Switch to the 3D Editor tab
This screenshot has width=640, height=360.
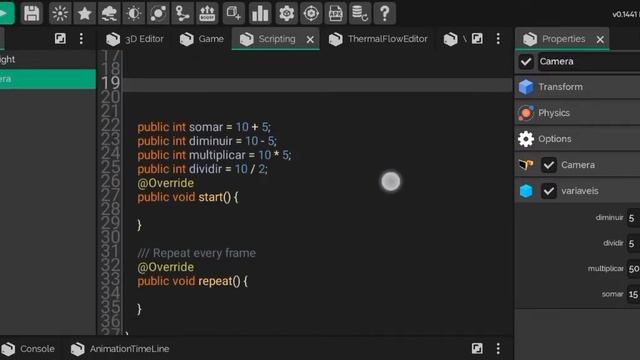[135, 39]
